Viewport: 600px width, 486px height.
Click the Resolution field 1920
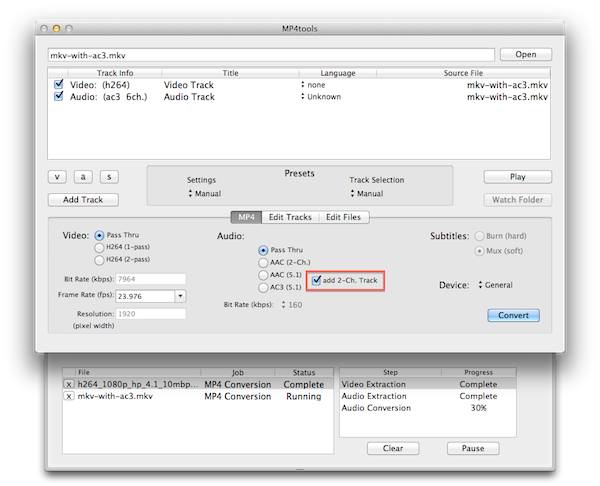click(x=150, y=314)
